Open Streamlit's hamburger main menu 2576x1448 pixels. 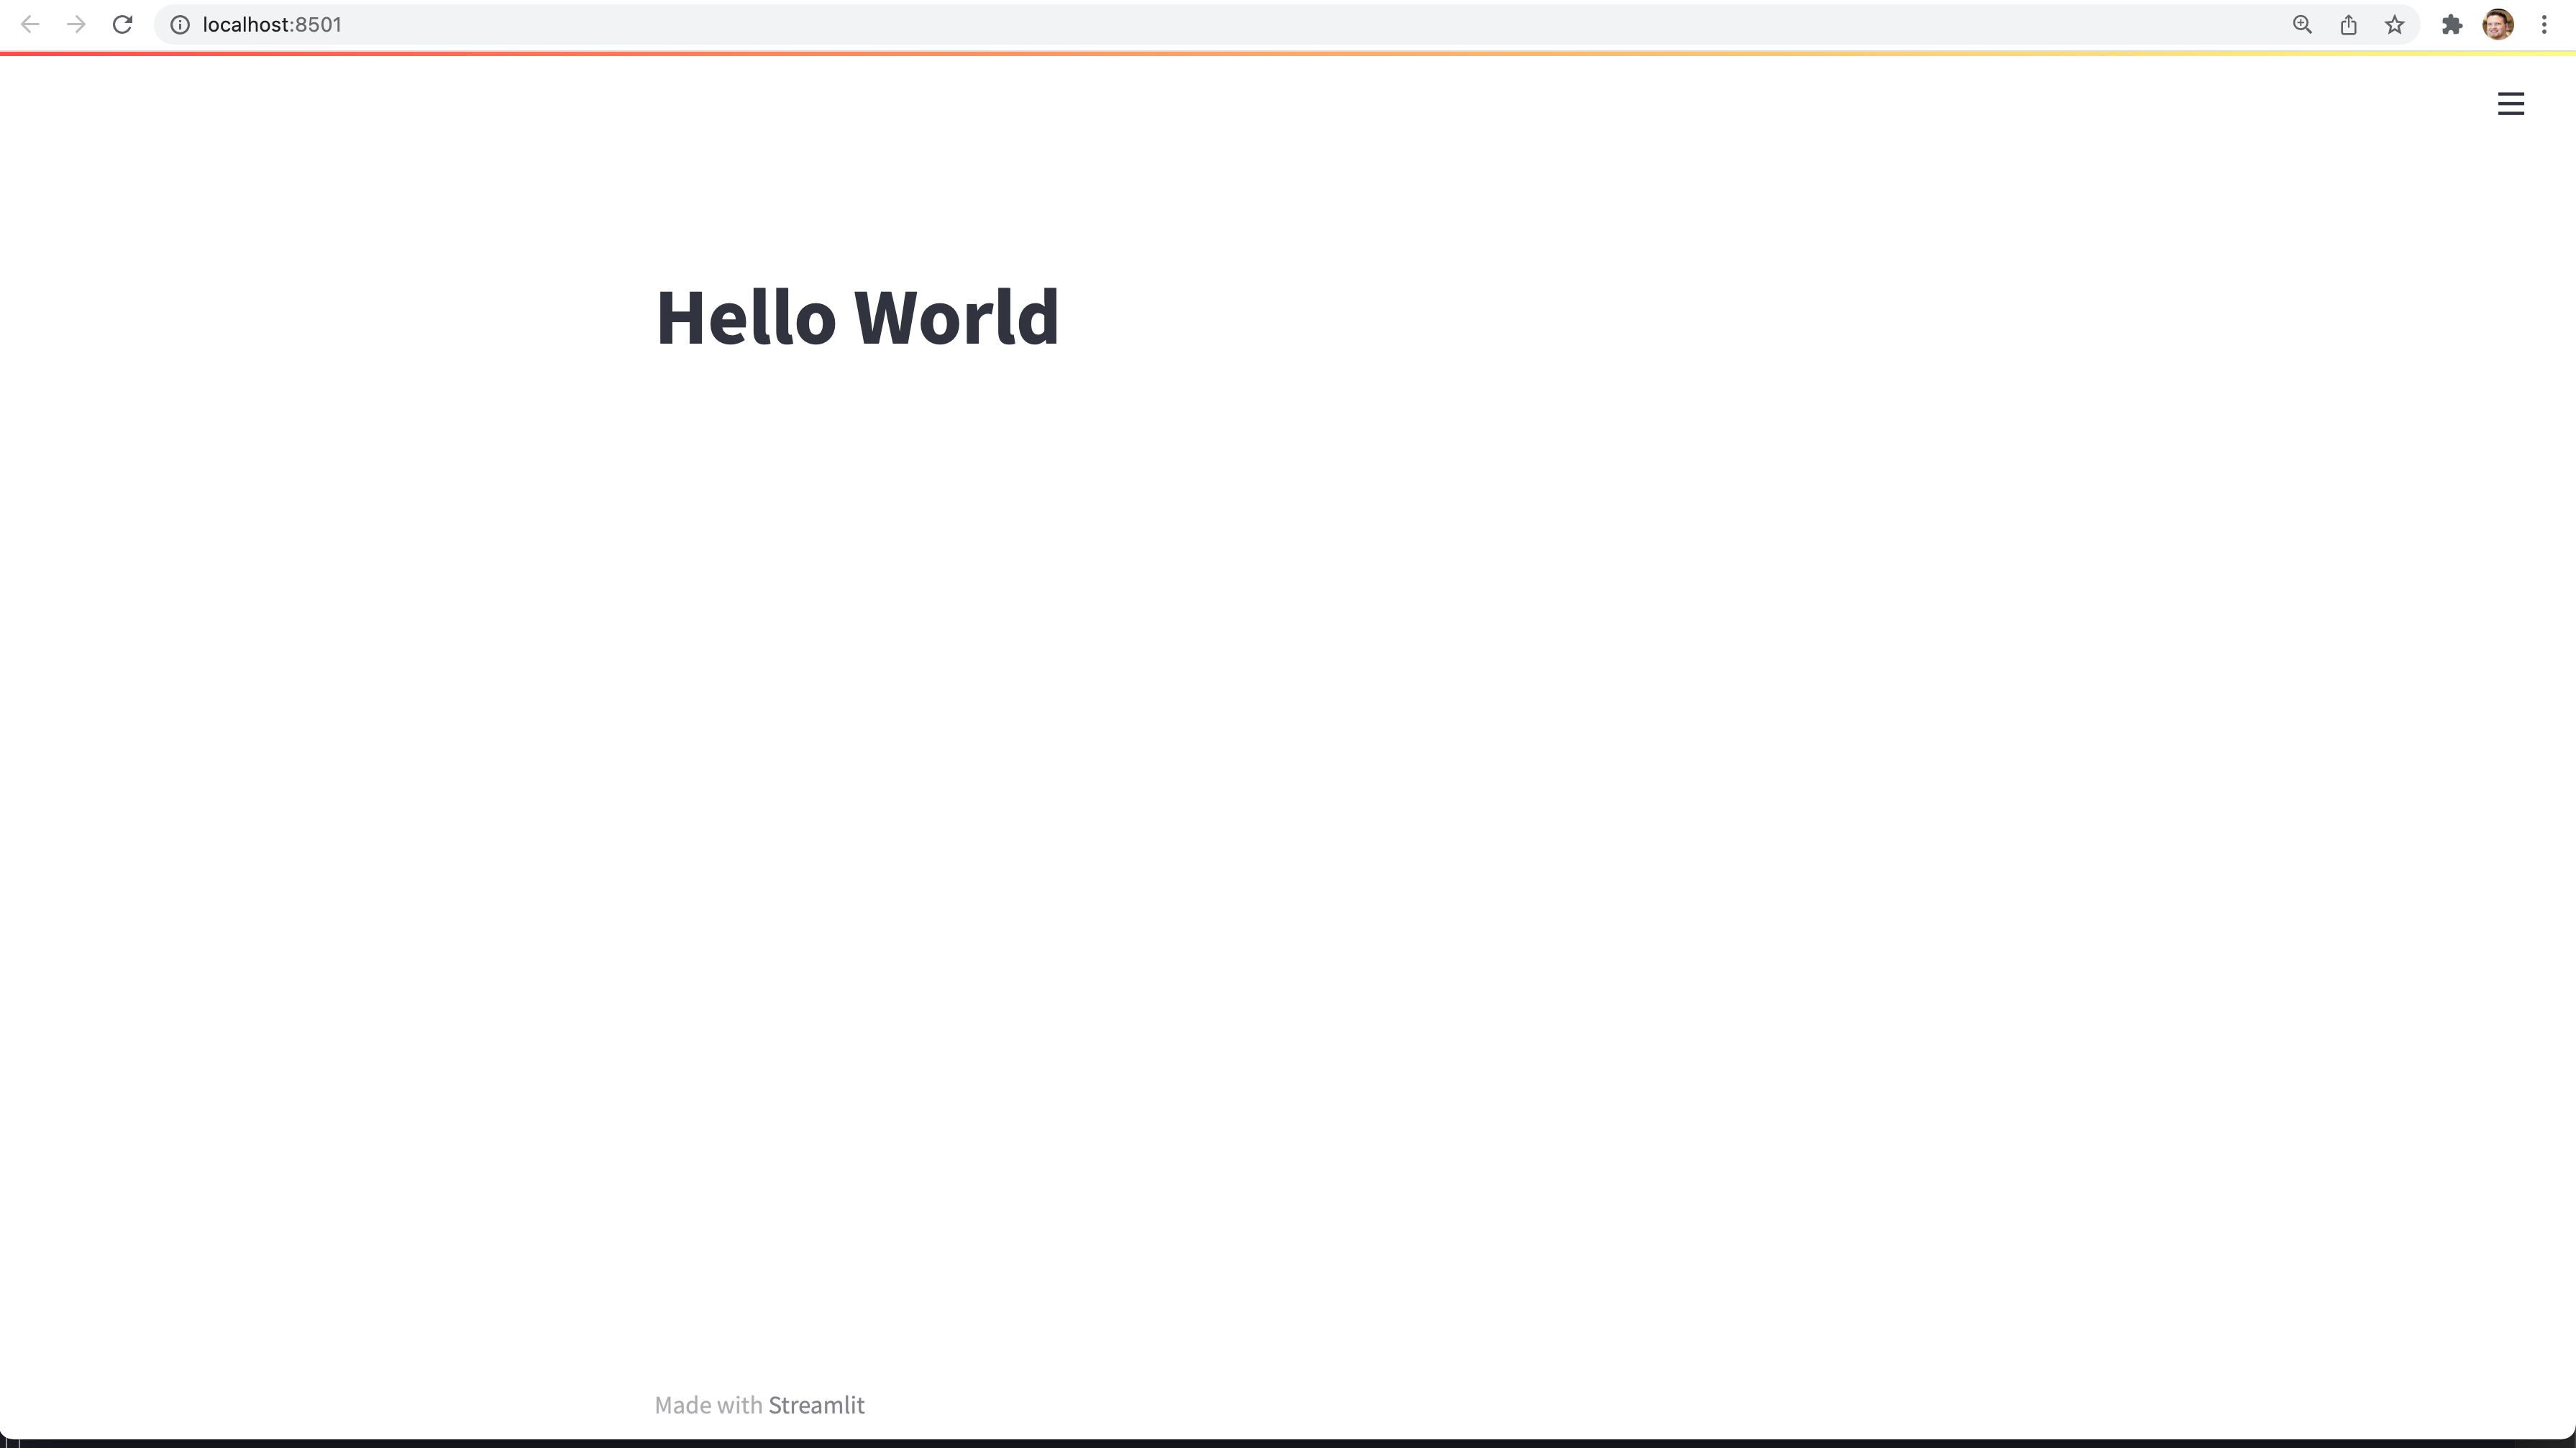(x=2510, y=104)
